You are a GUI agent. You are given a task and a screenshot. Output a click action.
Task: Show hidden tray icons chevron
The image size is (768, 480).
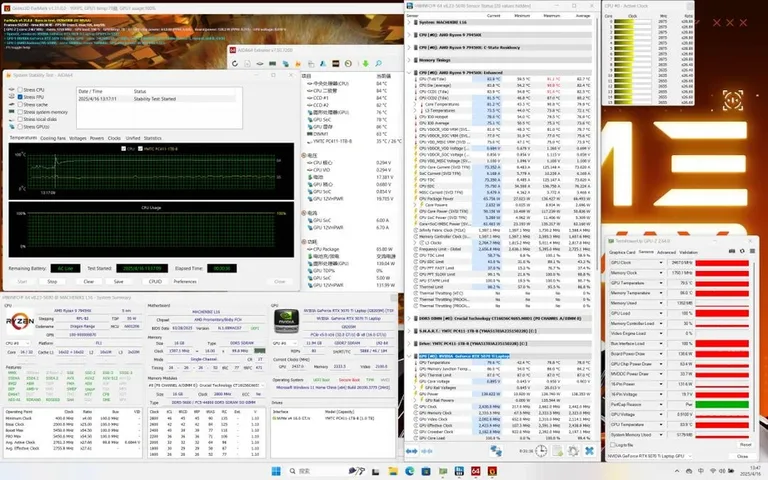click(677, 471)
